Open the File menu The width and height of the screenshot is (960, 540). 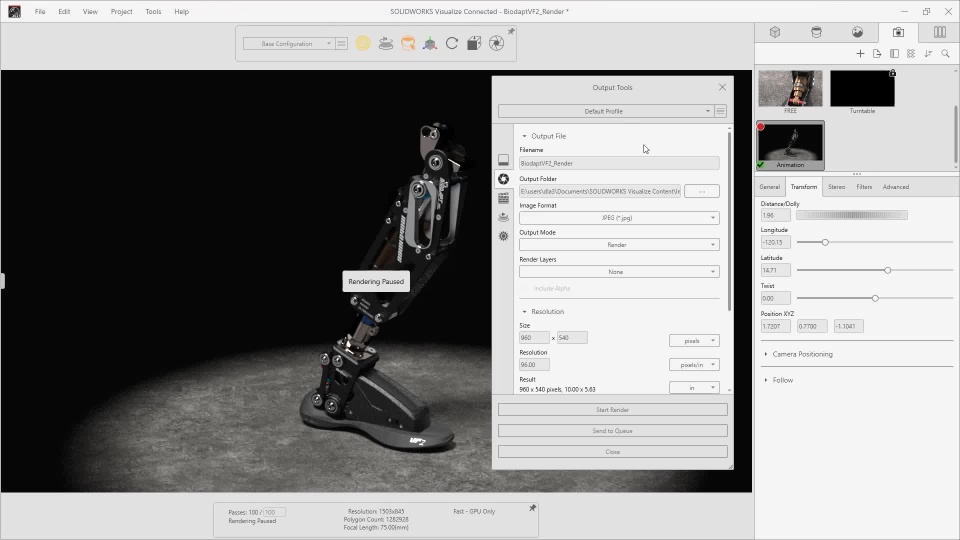click(40, 12)
